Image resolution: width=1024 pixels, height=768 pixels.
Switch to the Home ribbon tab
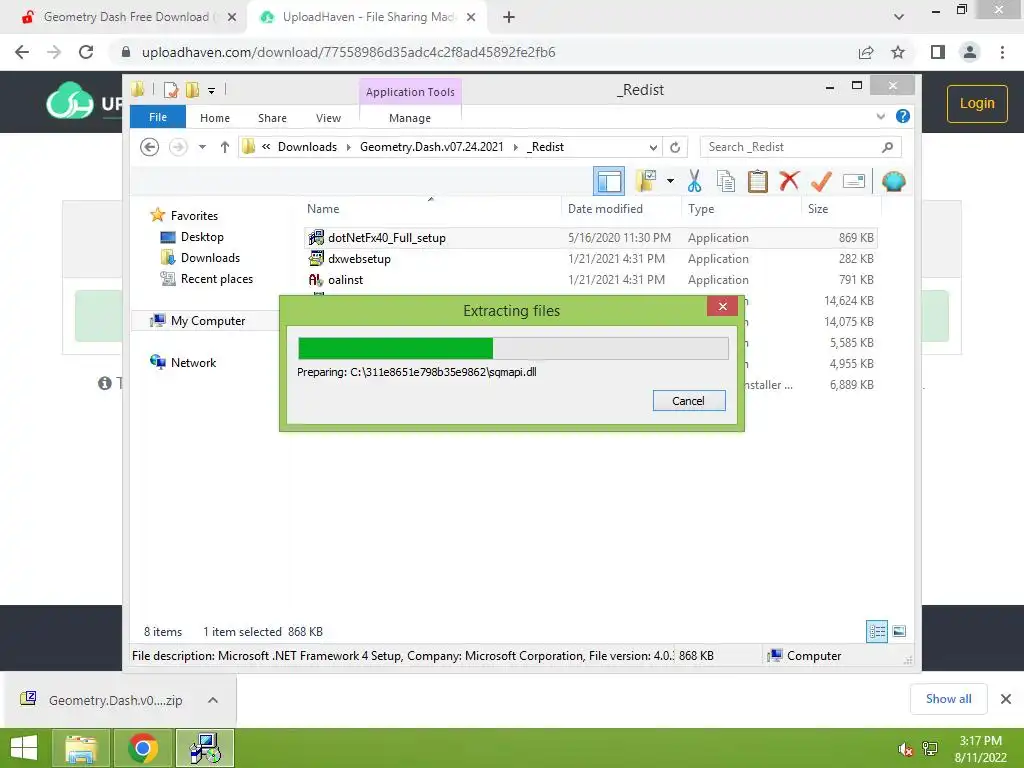click(x=215, y=118)
